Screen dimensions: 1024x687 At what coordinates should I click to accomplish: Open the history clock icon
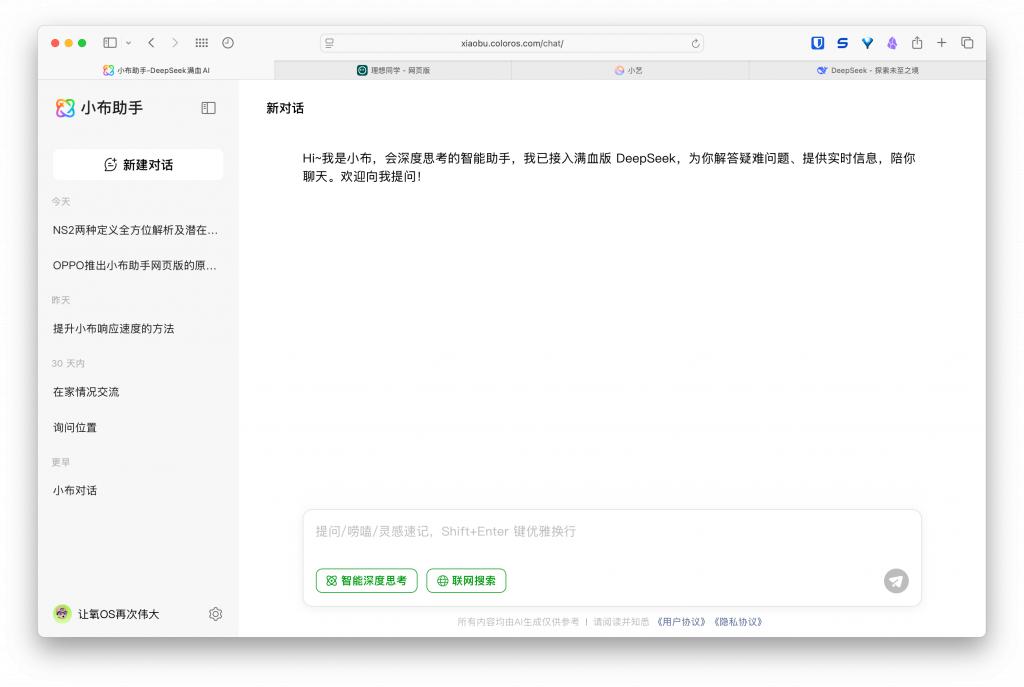point(227,42)
